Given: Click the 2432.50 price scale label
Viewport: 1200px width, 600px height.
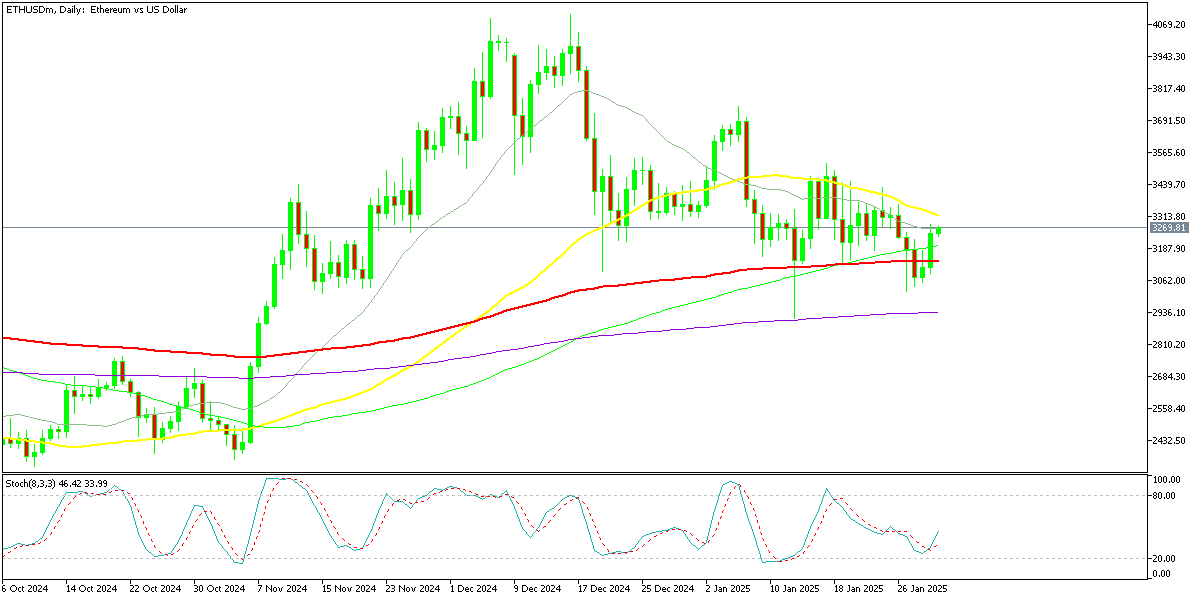Looking at the screenshot, I should pos(1168,440).
